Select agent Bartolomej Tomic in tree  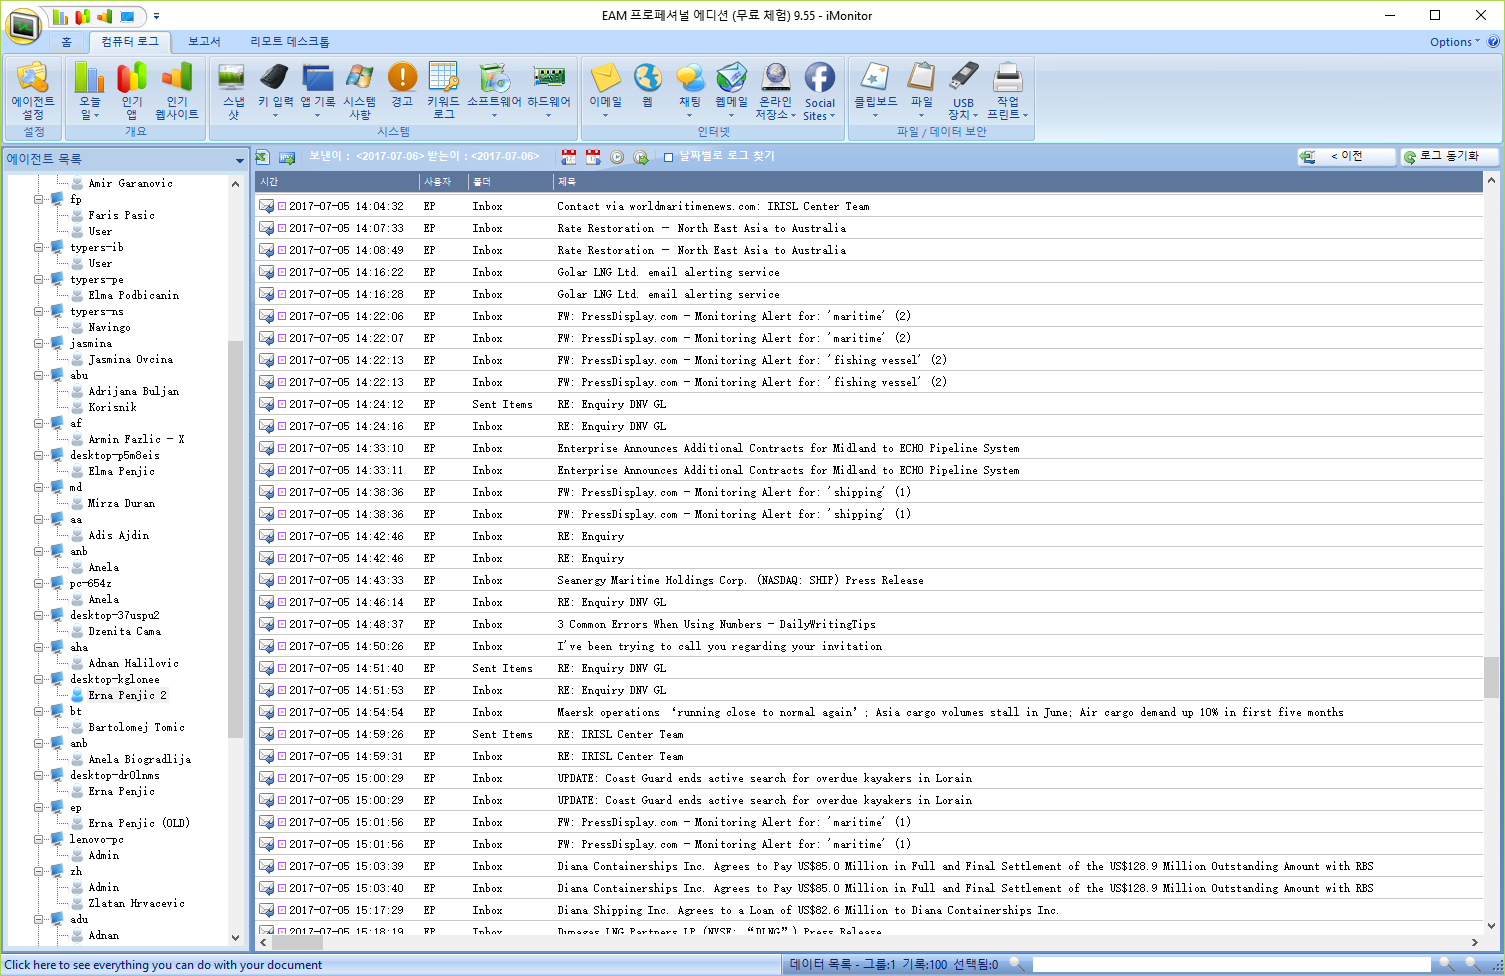pos(136,727)
